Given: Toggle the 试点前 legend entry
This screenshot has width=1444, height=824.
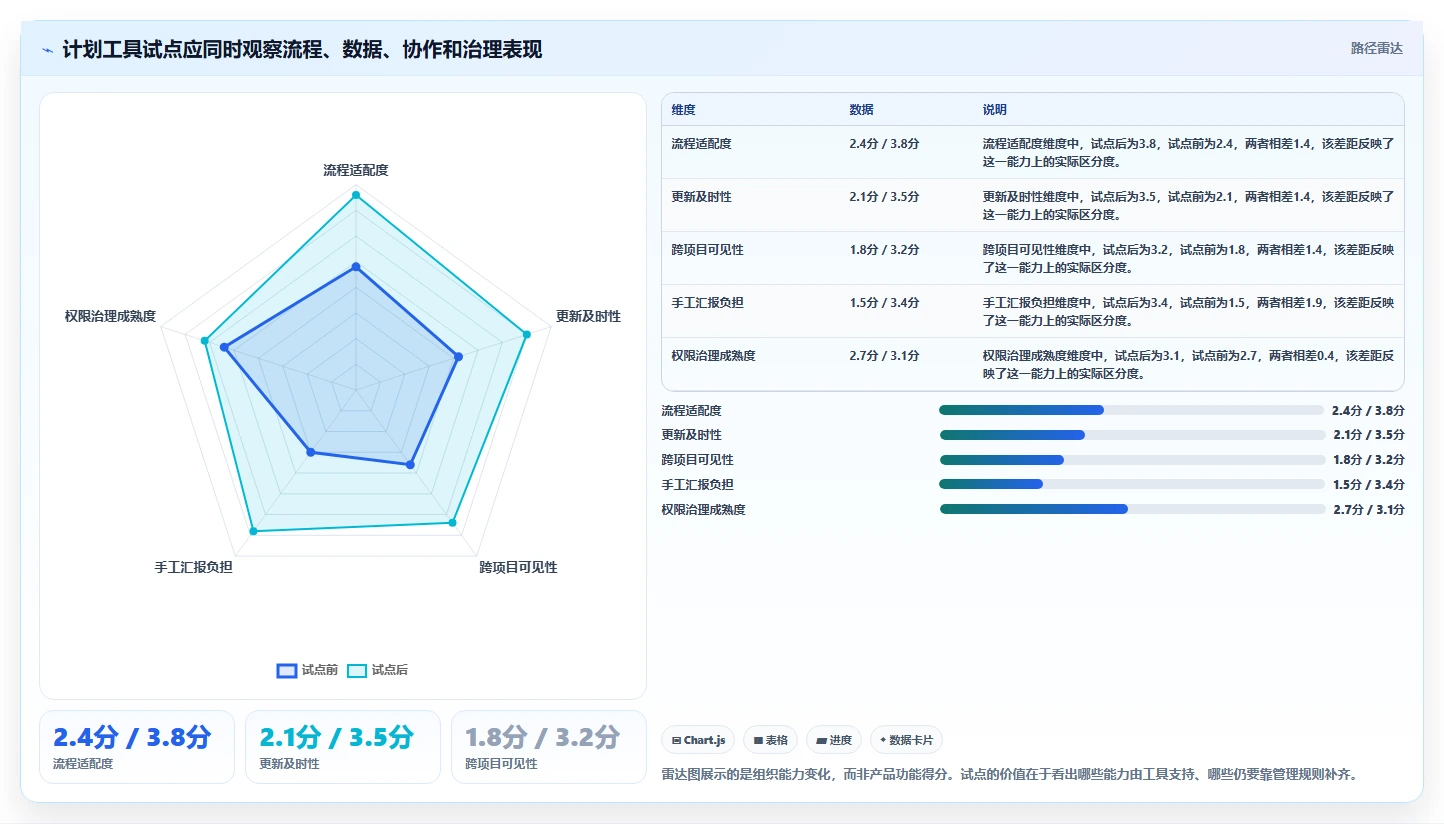Looking at the screenshot, I should [x=307, y=670].
